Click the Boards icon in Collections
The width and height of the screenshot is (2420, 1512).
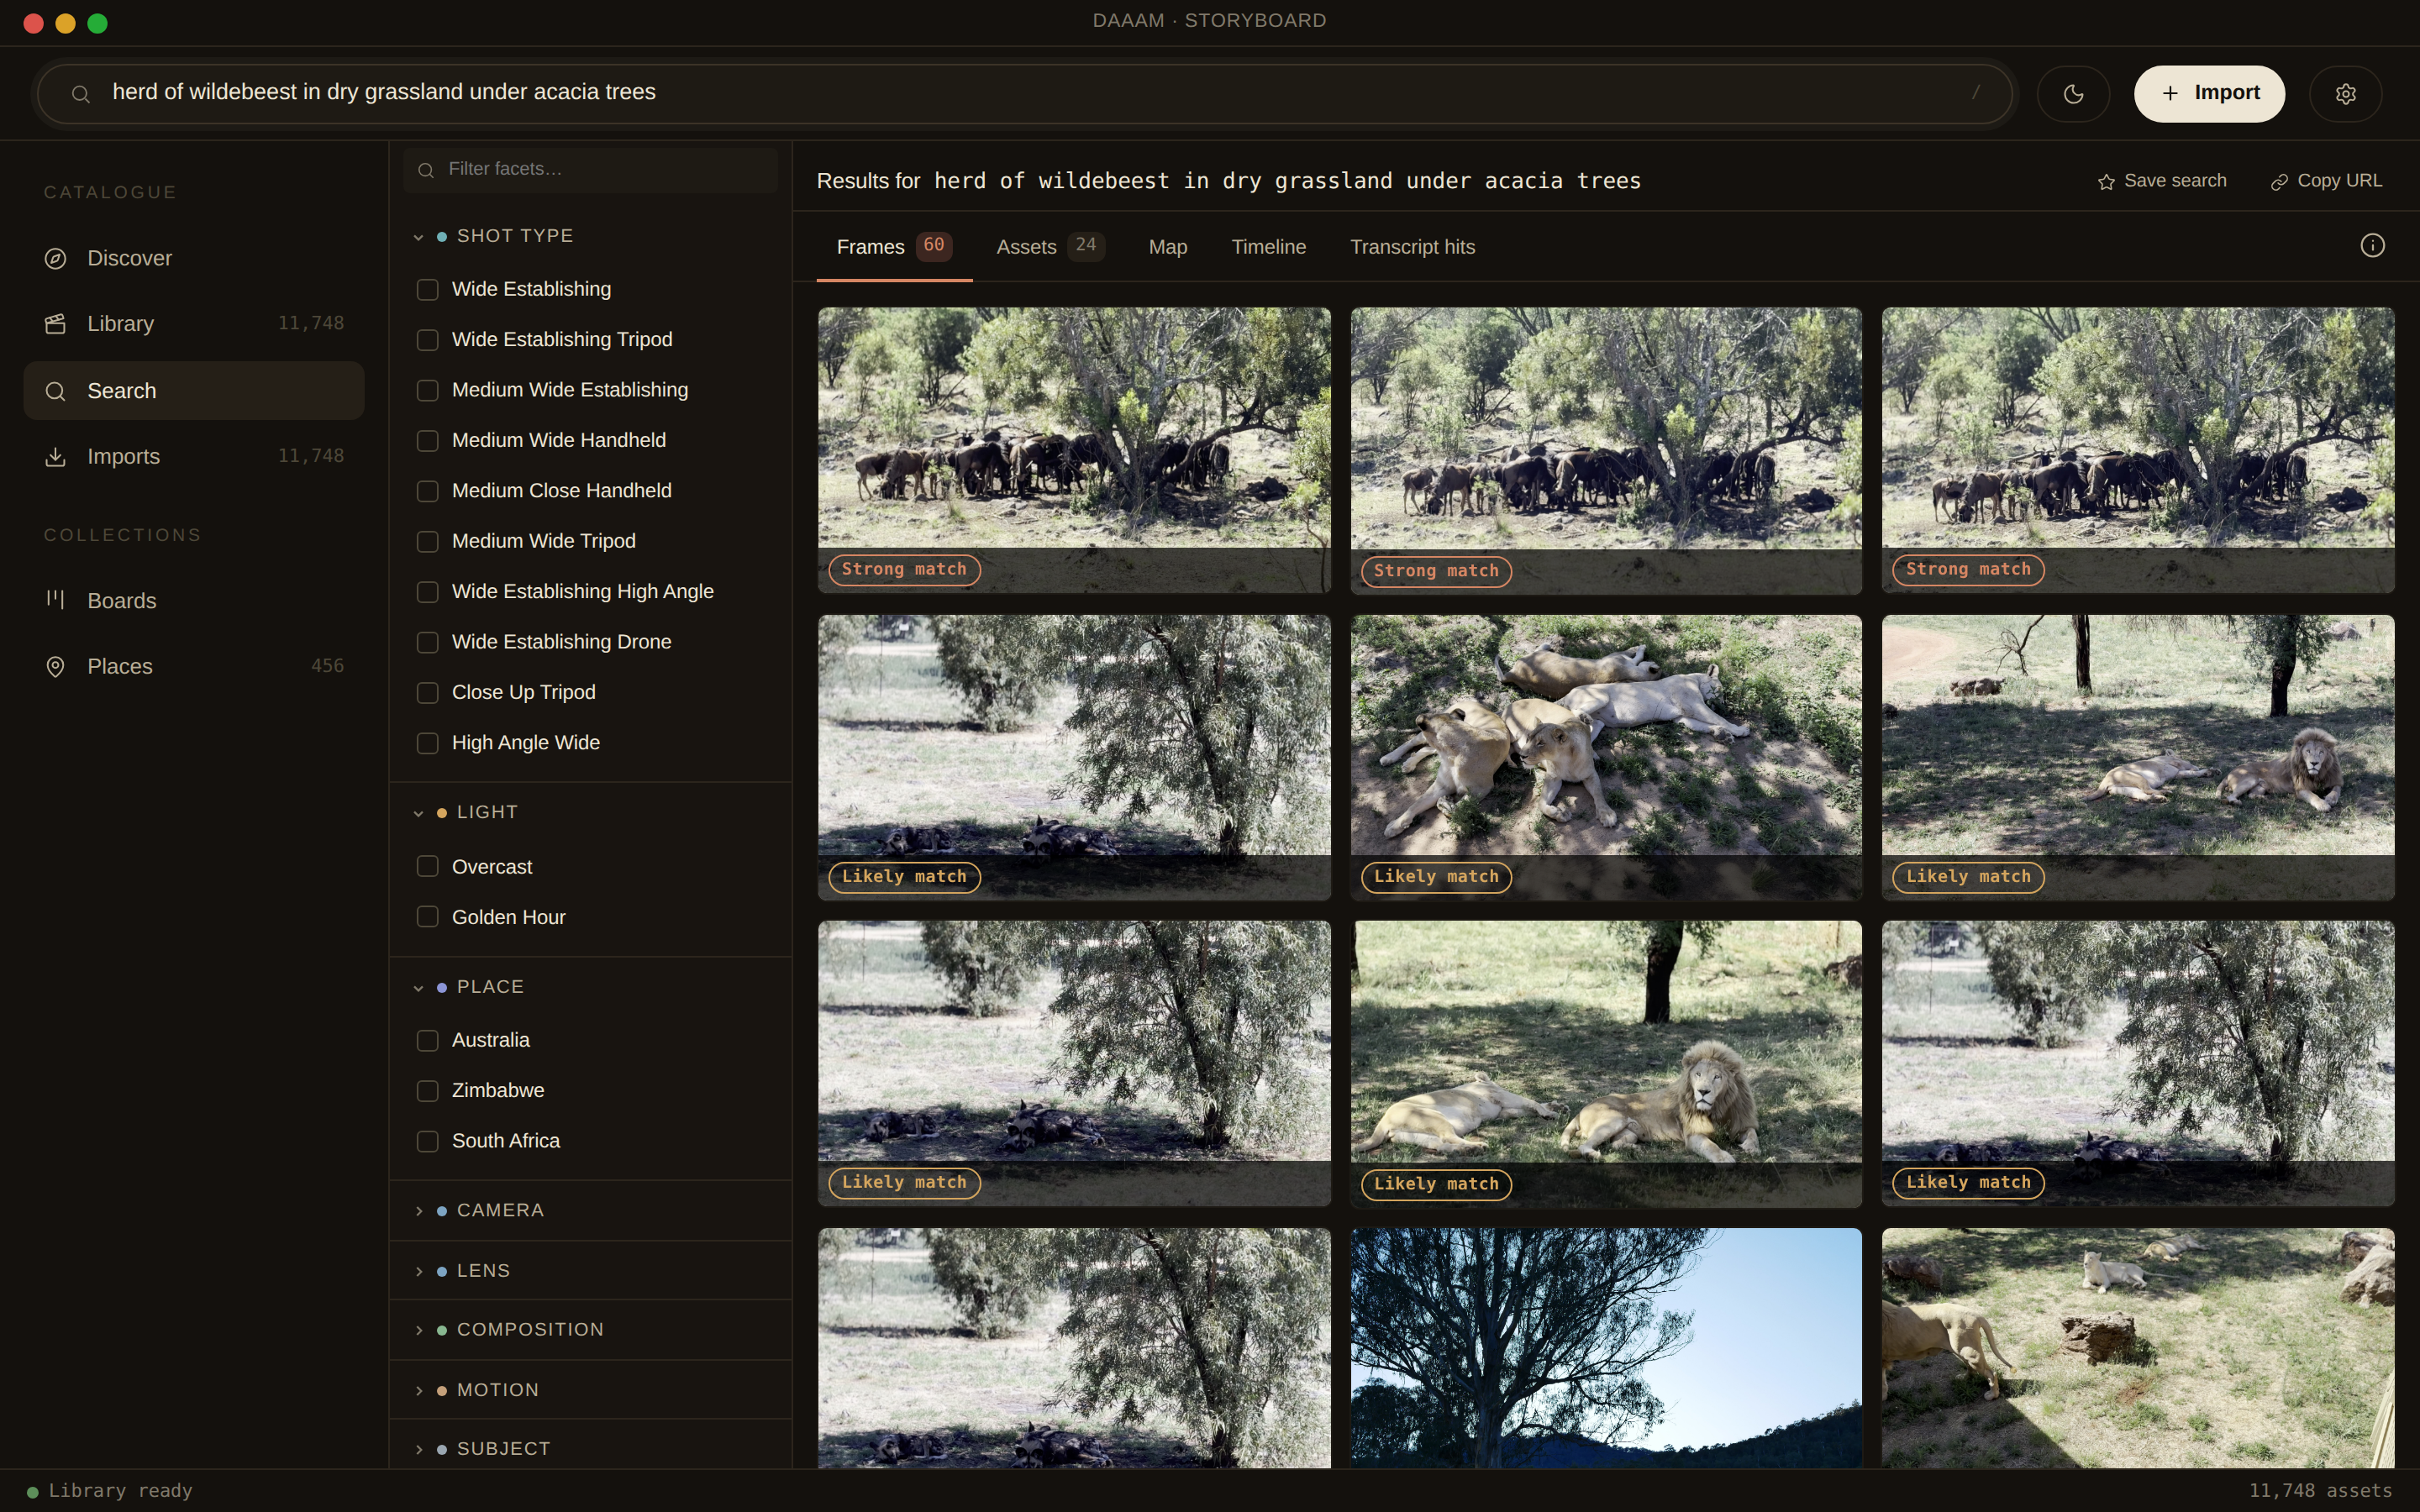pos(56,600)
